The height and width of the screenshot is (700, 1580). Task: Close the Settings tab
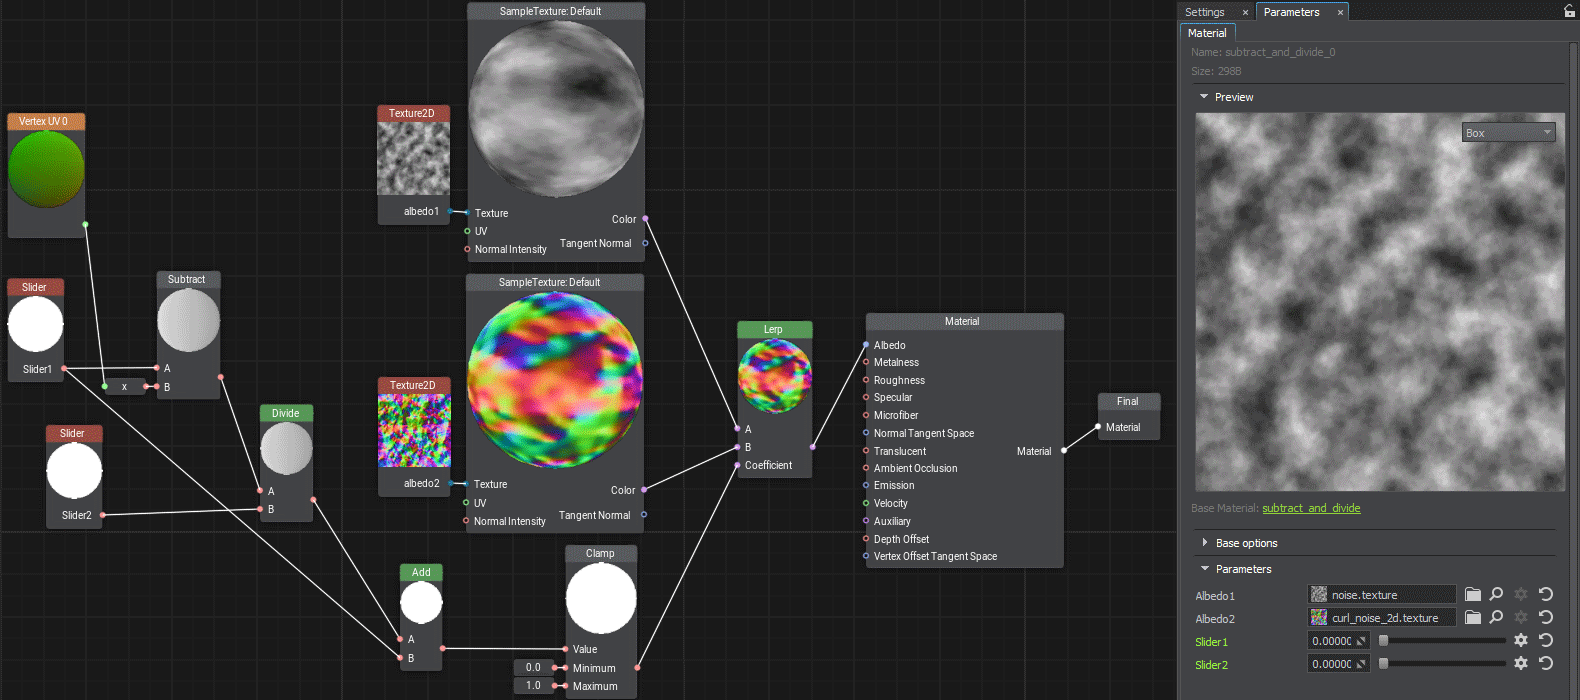(x=1245, y=12)
